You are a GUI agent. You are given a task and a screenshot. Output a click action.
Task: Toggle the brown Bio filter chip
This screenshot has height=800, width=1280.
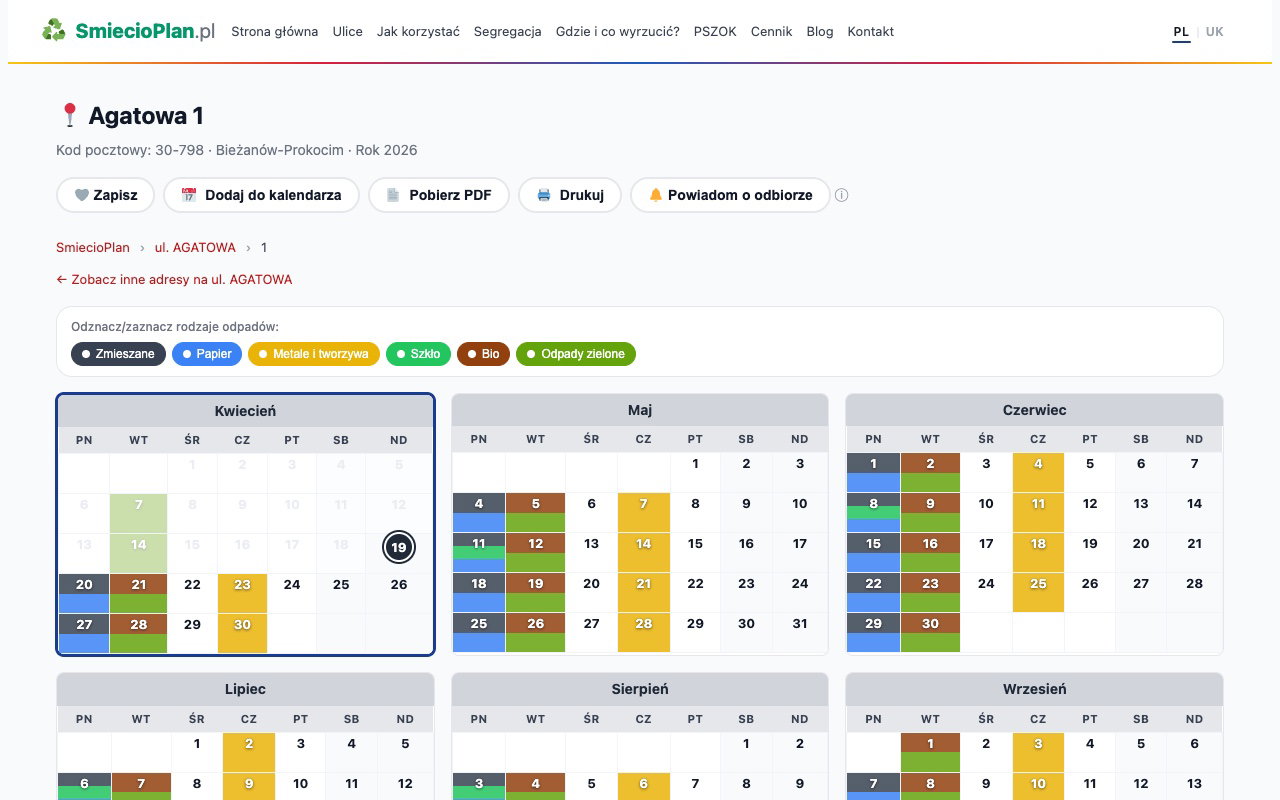[483, 354]
